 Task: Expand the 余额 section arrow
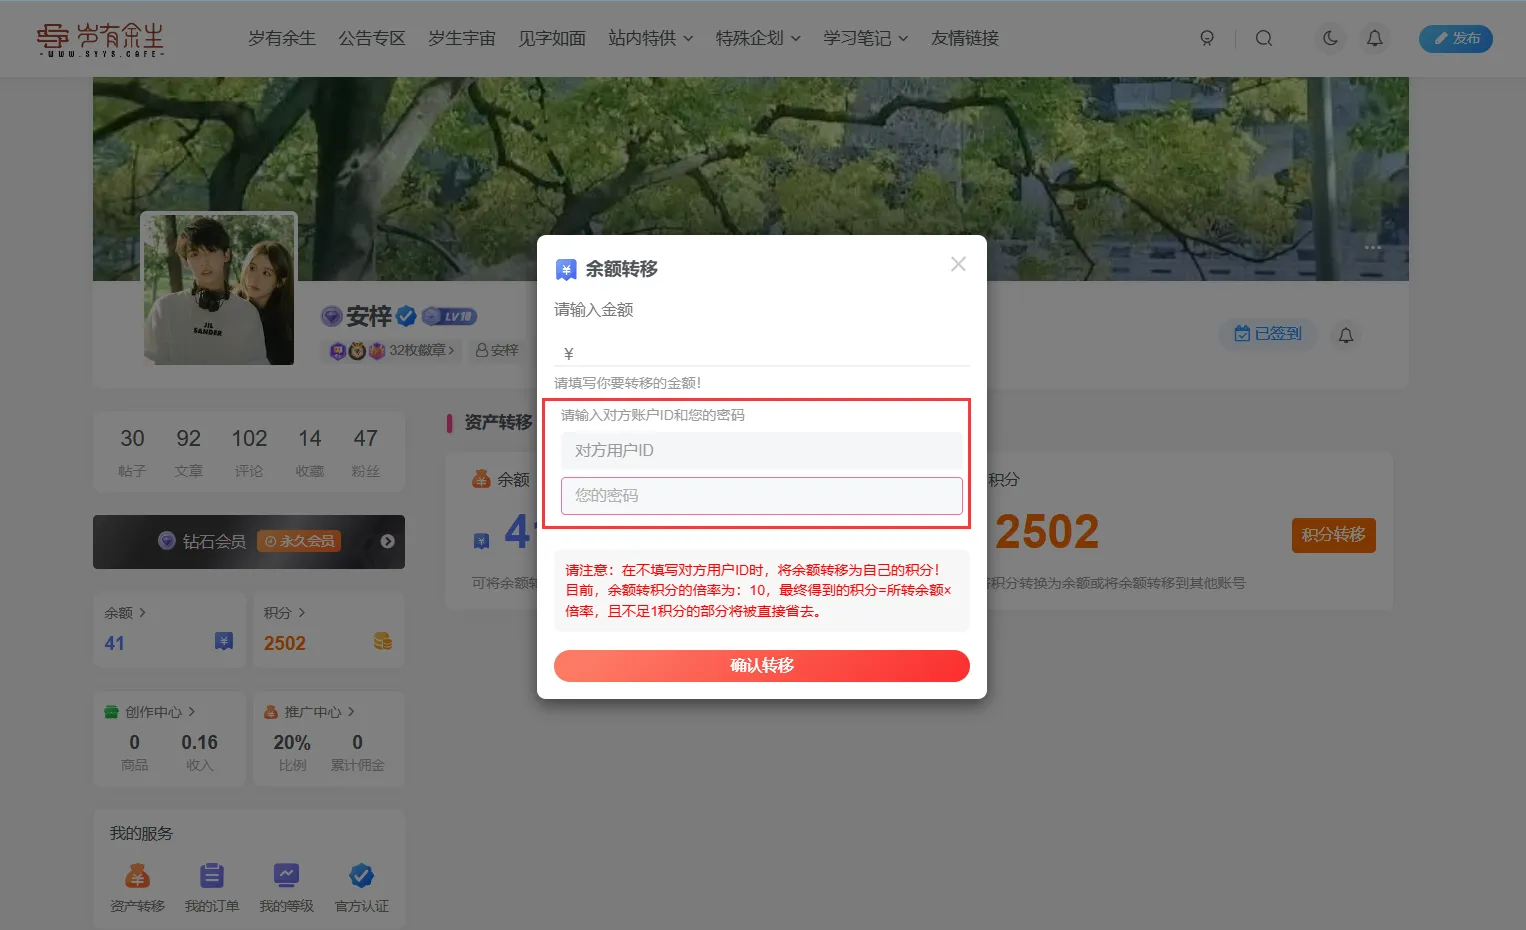tap(141, 612)
